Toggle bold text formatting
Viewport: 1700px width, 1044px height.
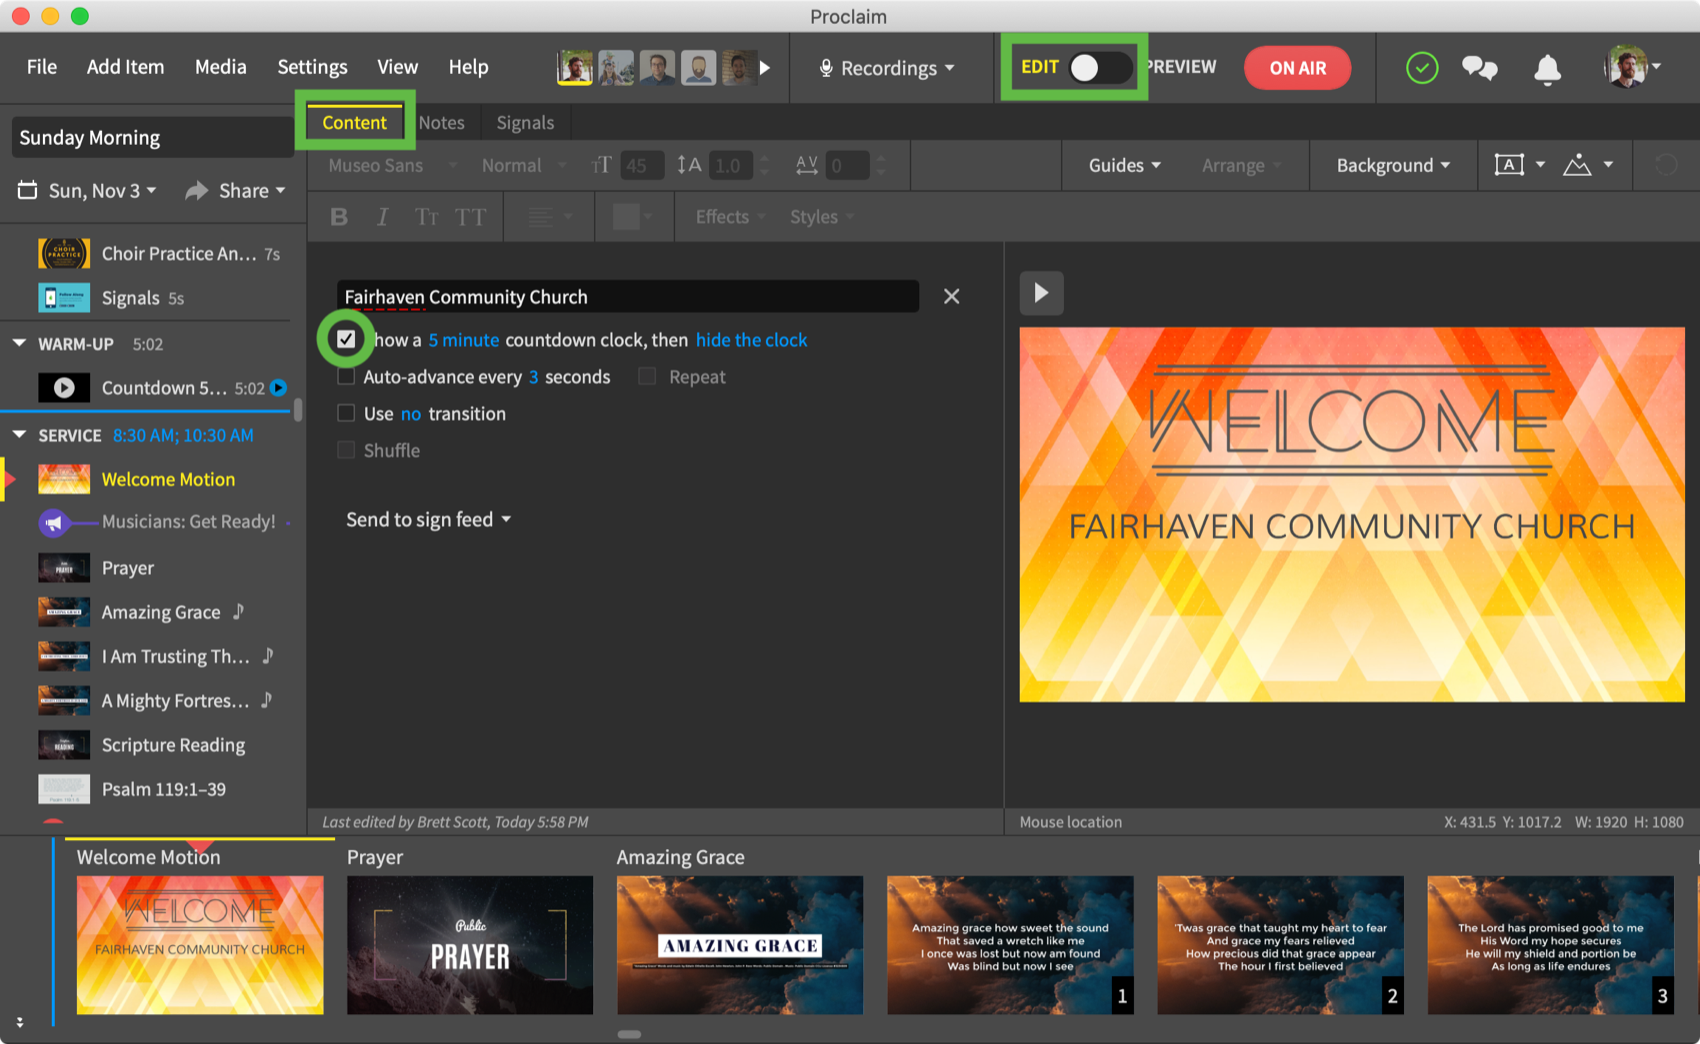(x=339, y=217)
